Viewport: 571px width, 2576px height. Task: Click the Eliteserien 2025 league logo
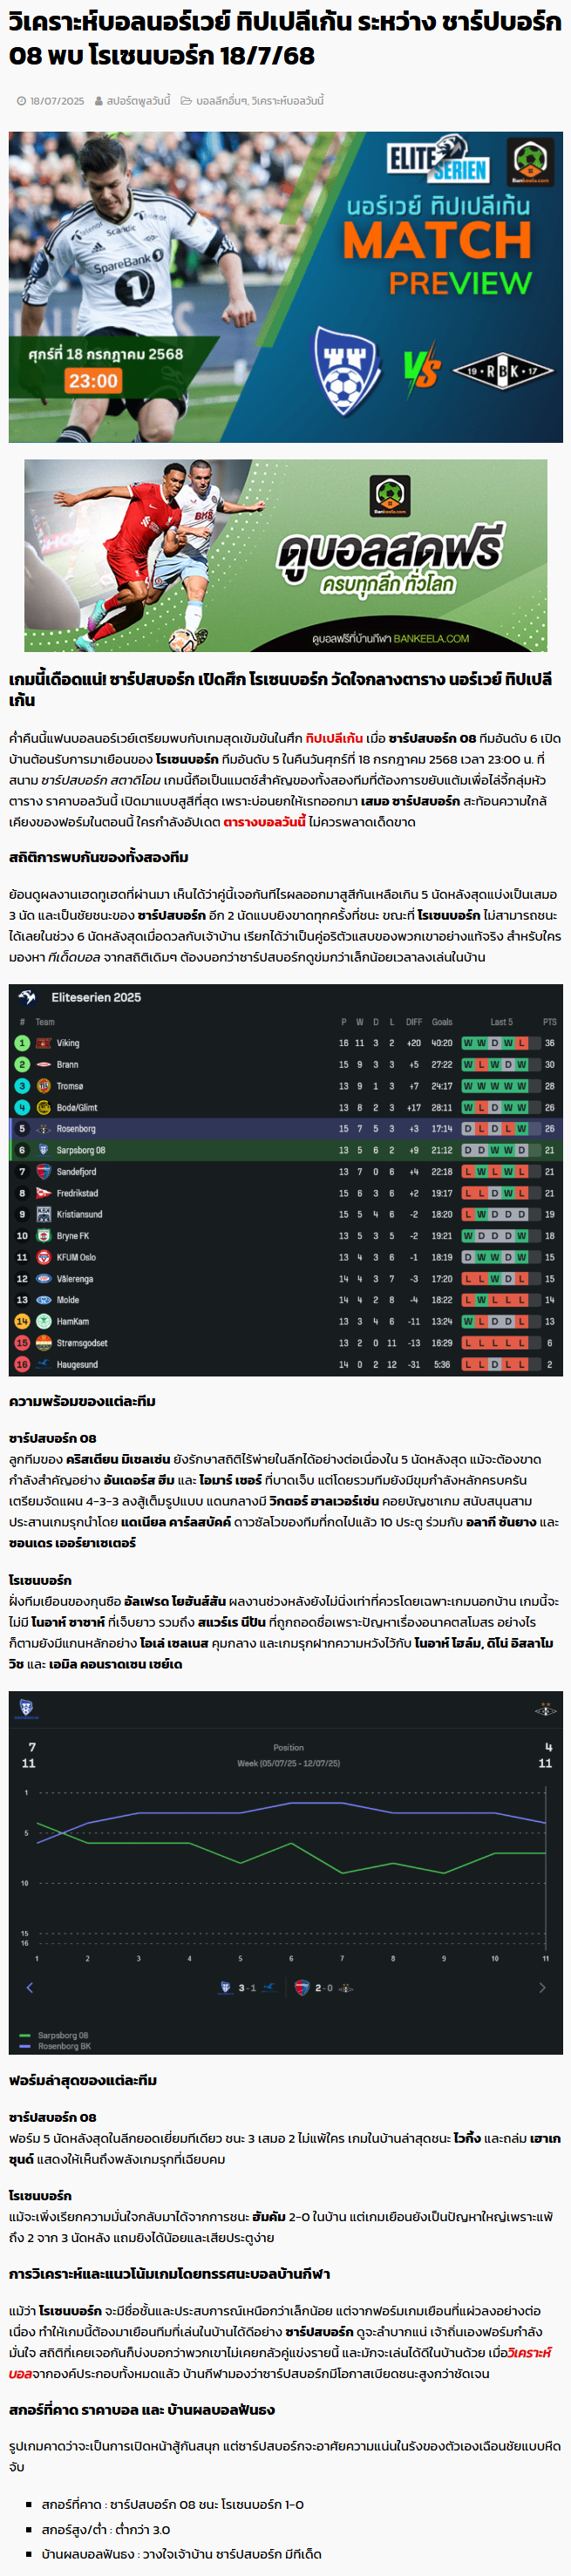click(x=28, y=997)
